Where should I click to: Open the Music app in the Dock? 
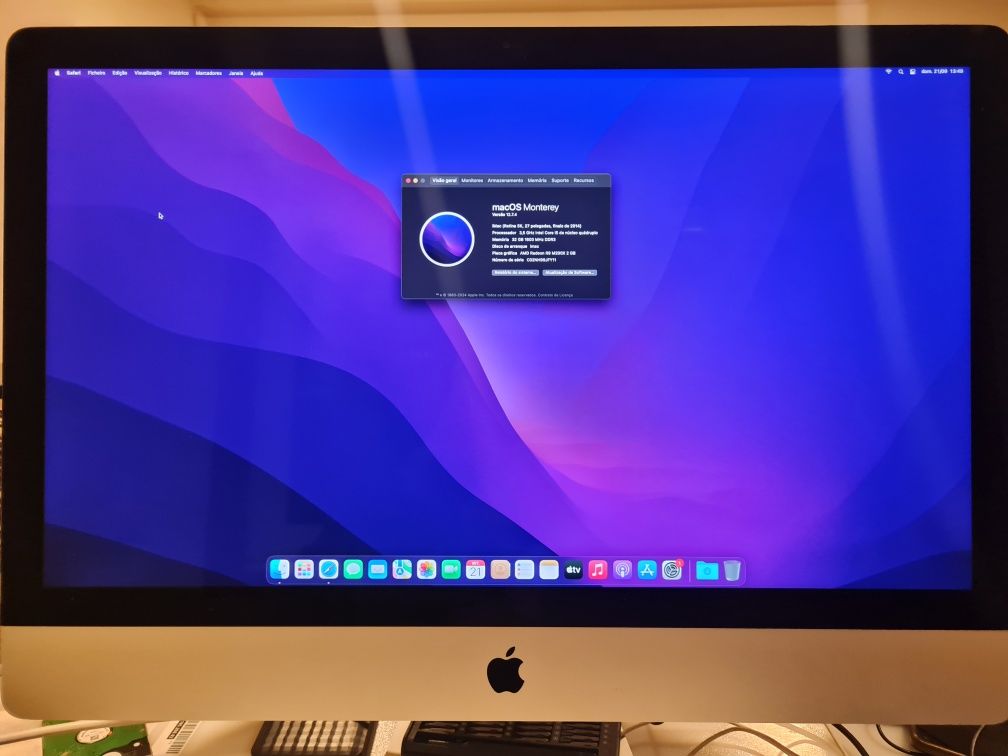pyautogui.click(x=598, y=569)
